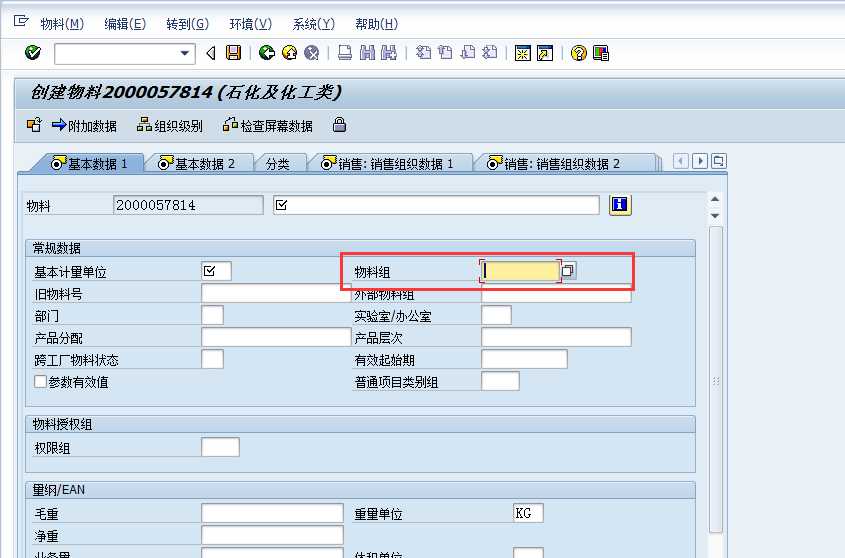Click the 检查屏幕数据 button

coord(268,126)
